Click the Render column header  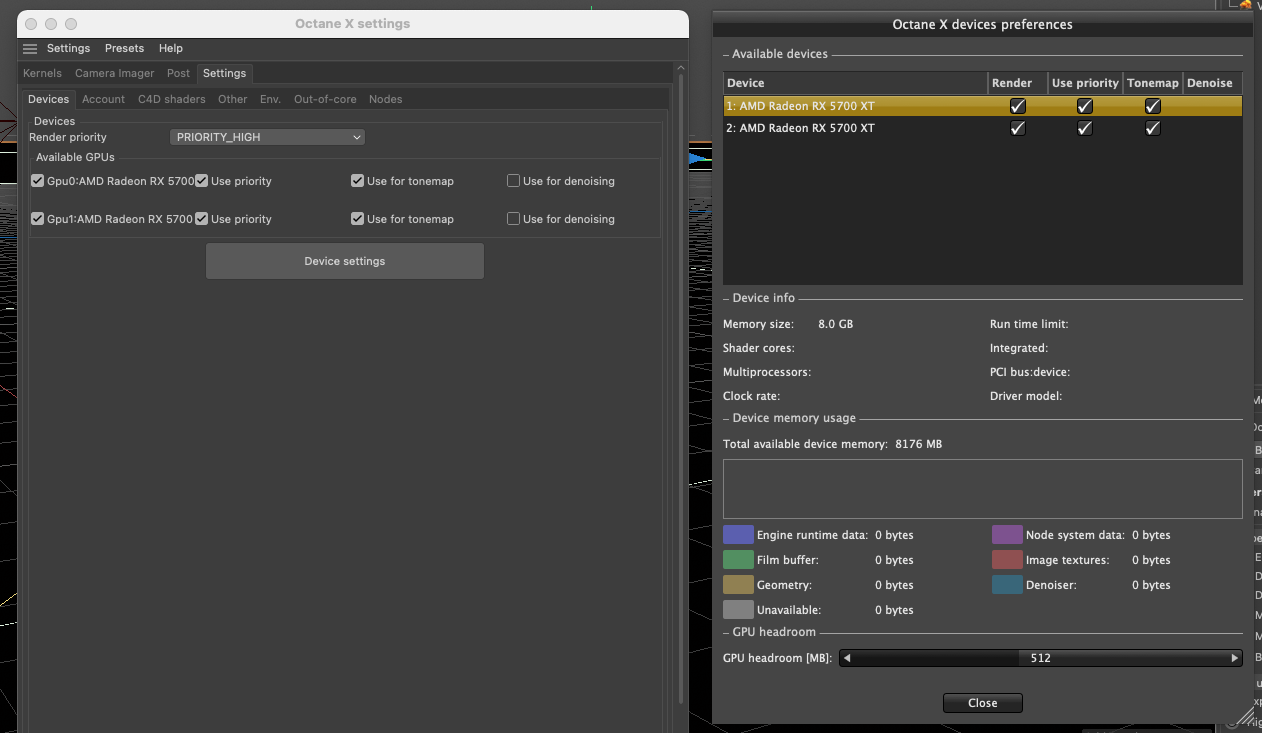click(x=1017, y=83)
